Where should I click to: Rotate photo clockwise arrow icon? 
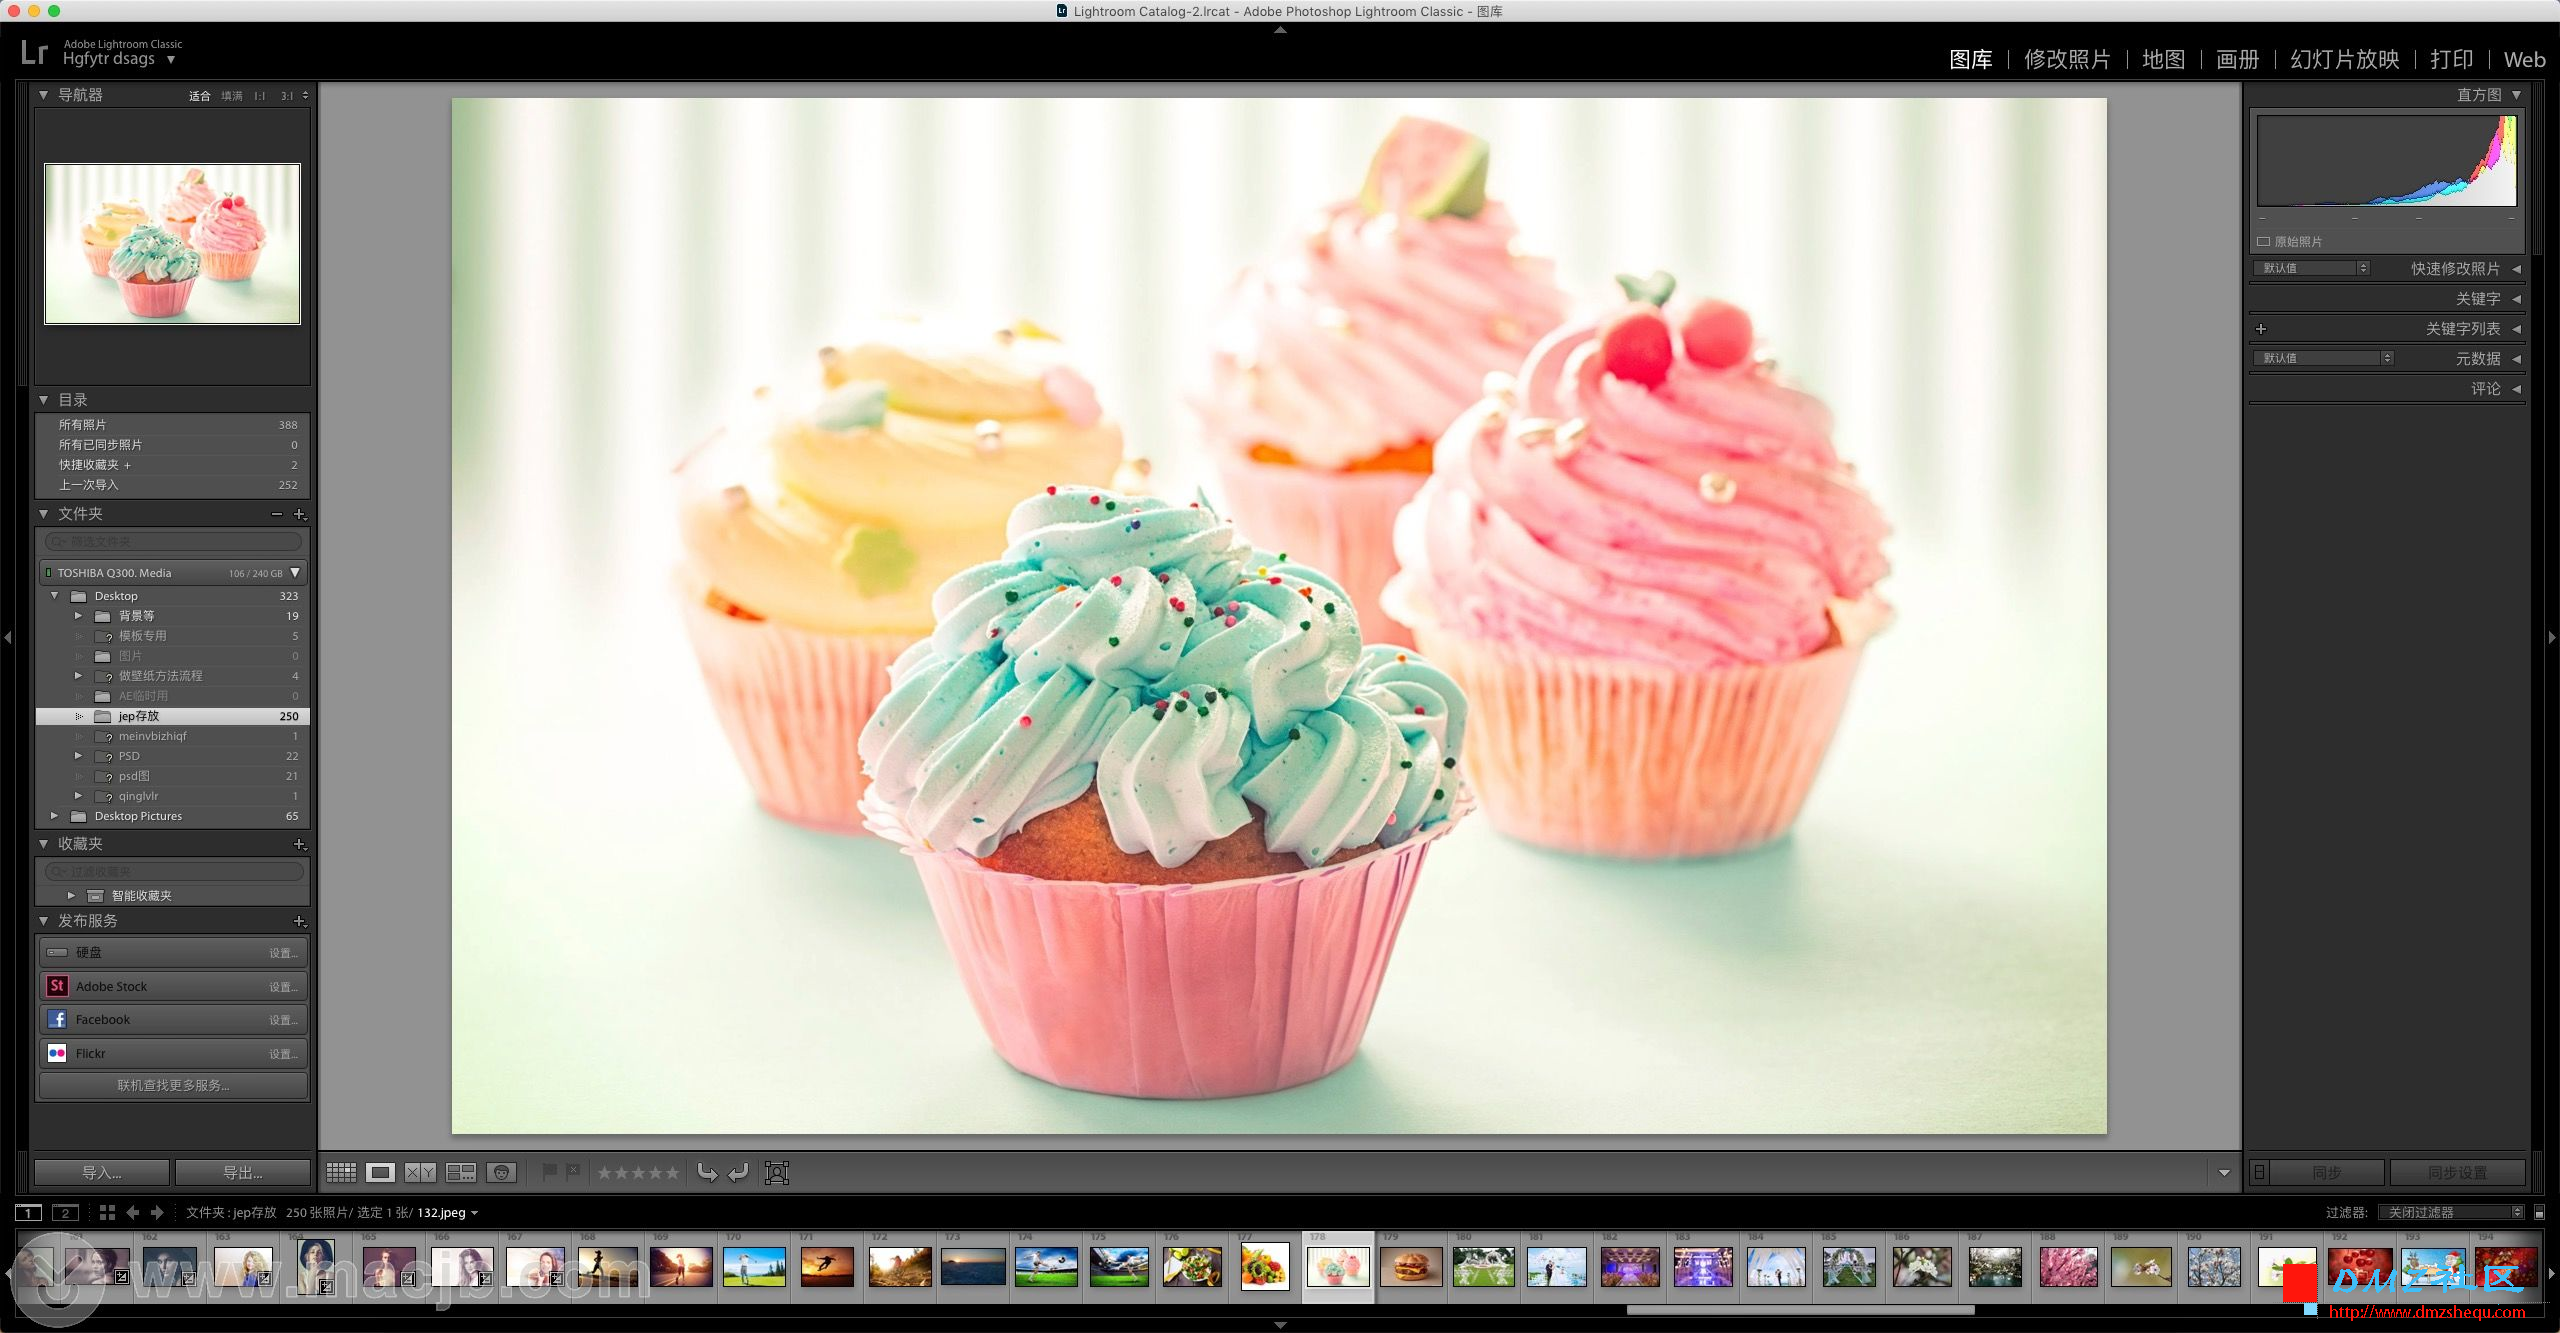tap(738, 1172)
